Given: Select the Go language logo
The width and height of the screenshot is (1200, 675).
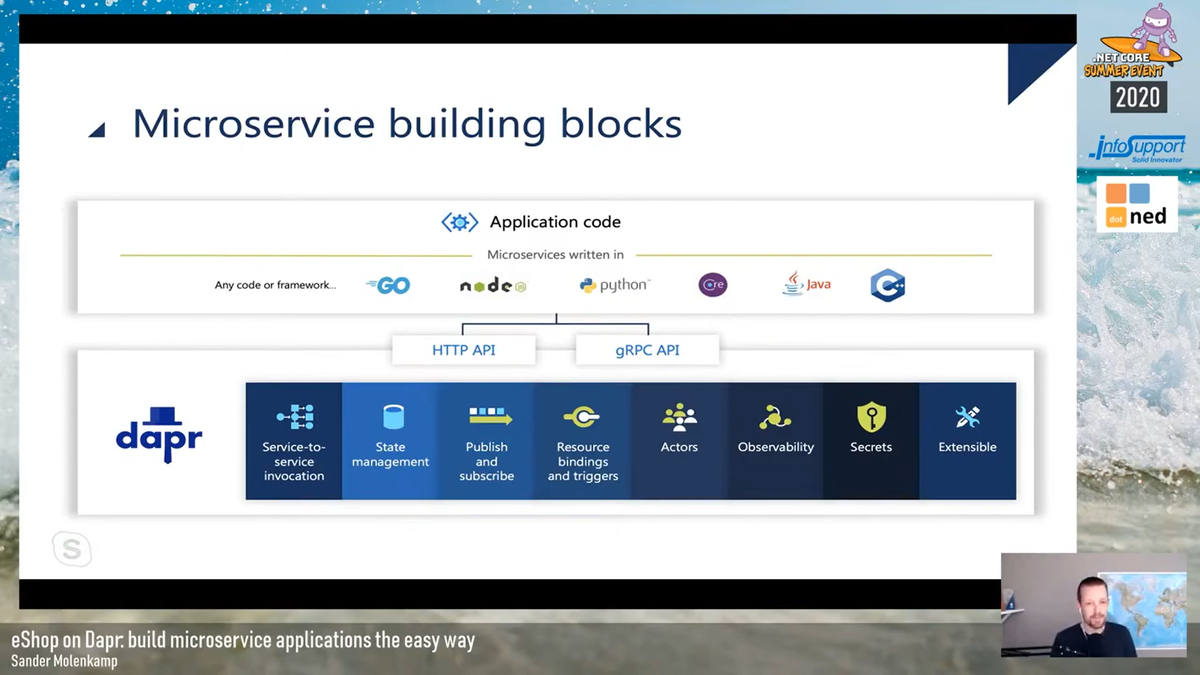Looking at the screenshot, I should coord(388,285).
